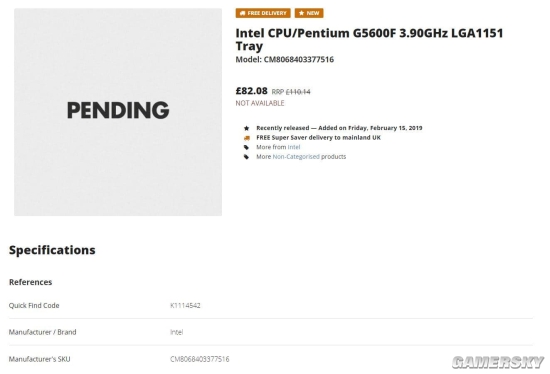This screenshot has width=550, height=374.
Task: Click the Specifications heading
Action: pyautogui.click(x=52, y=250)
